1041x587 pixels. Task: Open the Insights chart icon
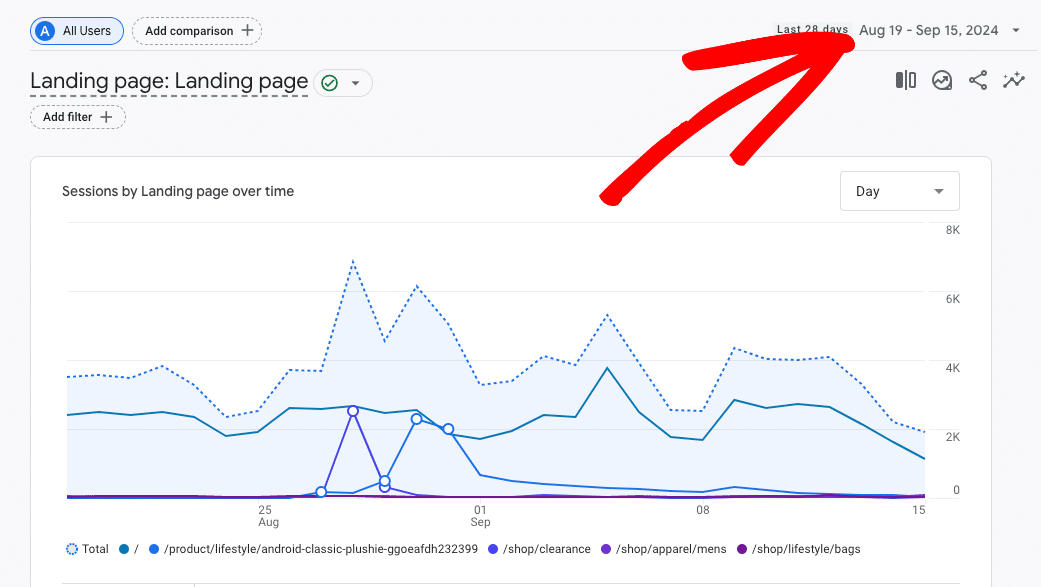[x=942, y=81]
